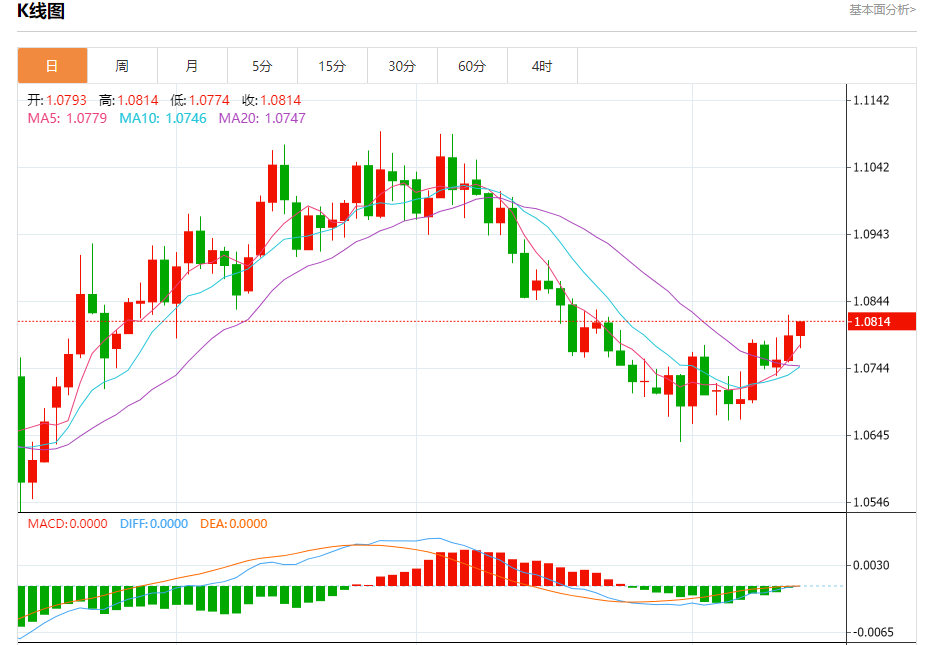Click the MACD indicator label
Screen dimensions: 926x645
tap(67, 524)
